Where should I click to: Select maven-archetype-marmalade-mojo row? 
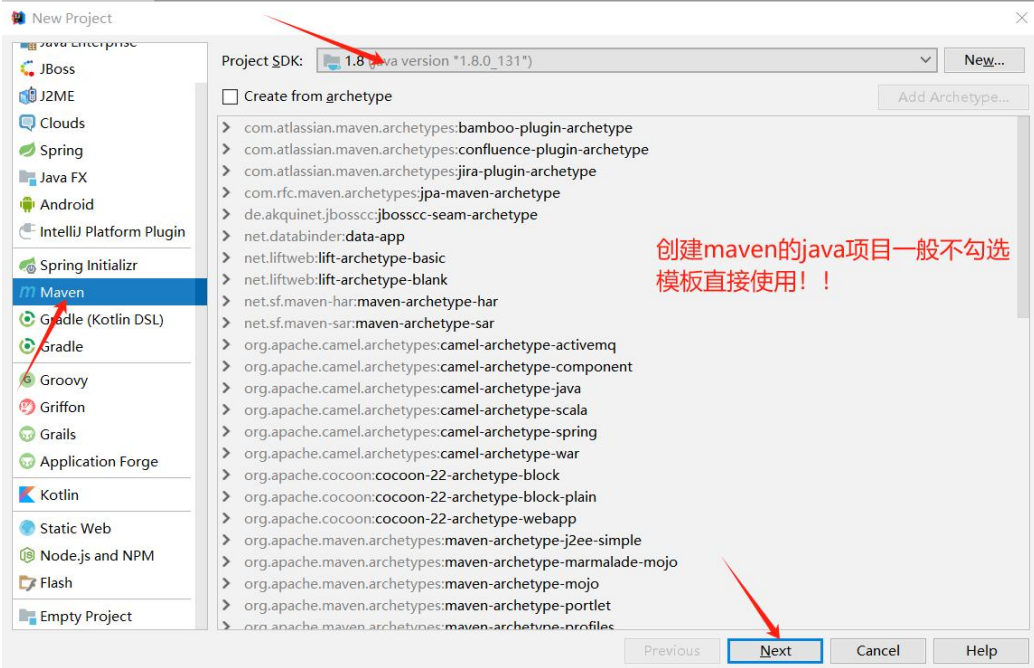(618, 562)
